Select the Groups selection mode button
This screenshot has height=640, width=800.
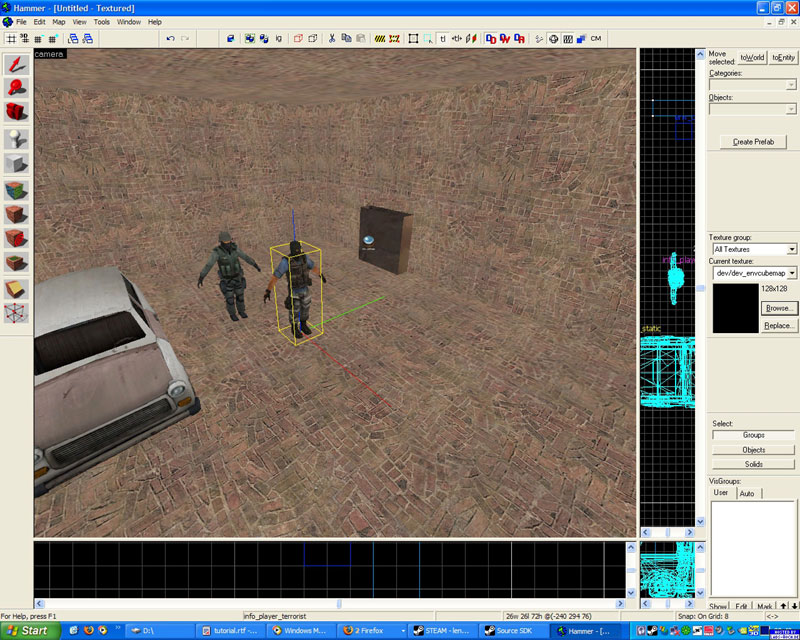(x=754, y=435)
